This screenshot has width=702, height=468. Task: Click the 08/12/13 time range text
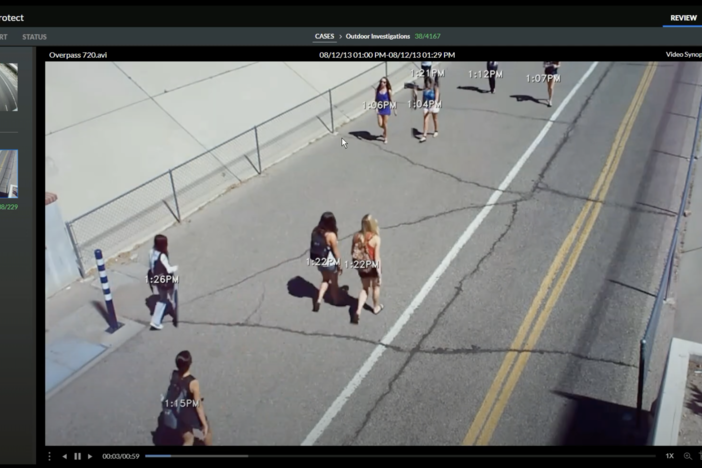pyautogui.click(x=387, y=55)
